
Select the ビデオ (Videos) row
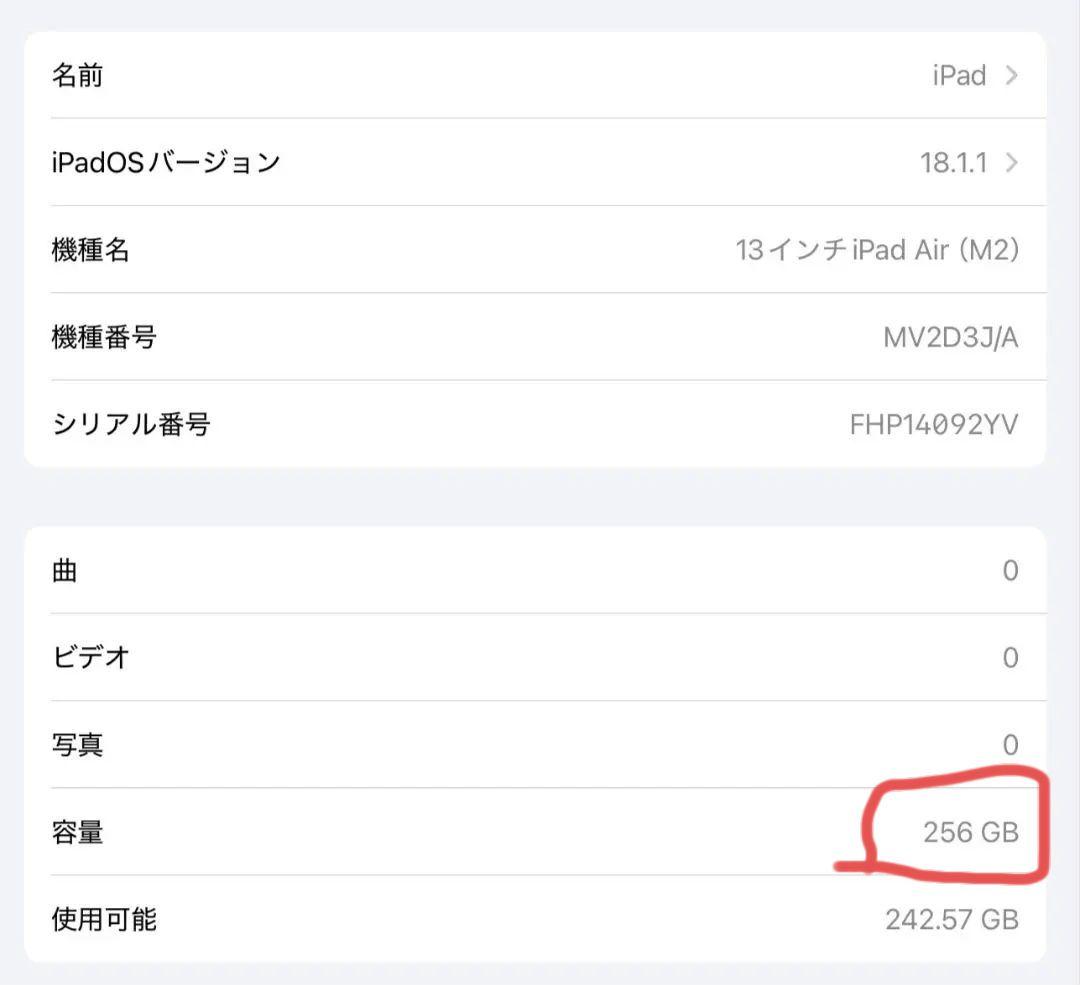(540, 657)
